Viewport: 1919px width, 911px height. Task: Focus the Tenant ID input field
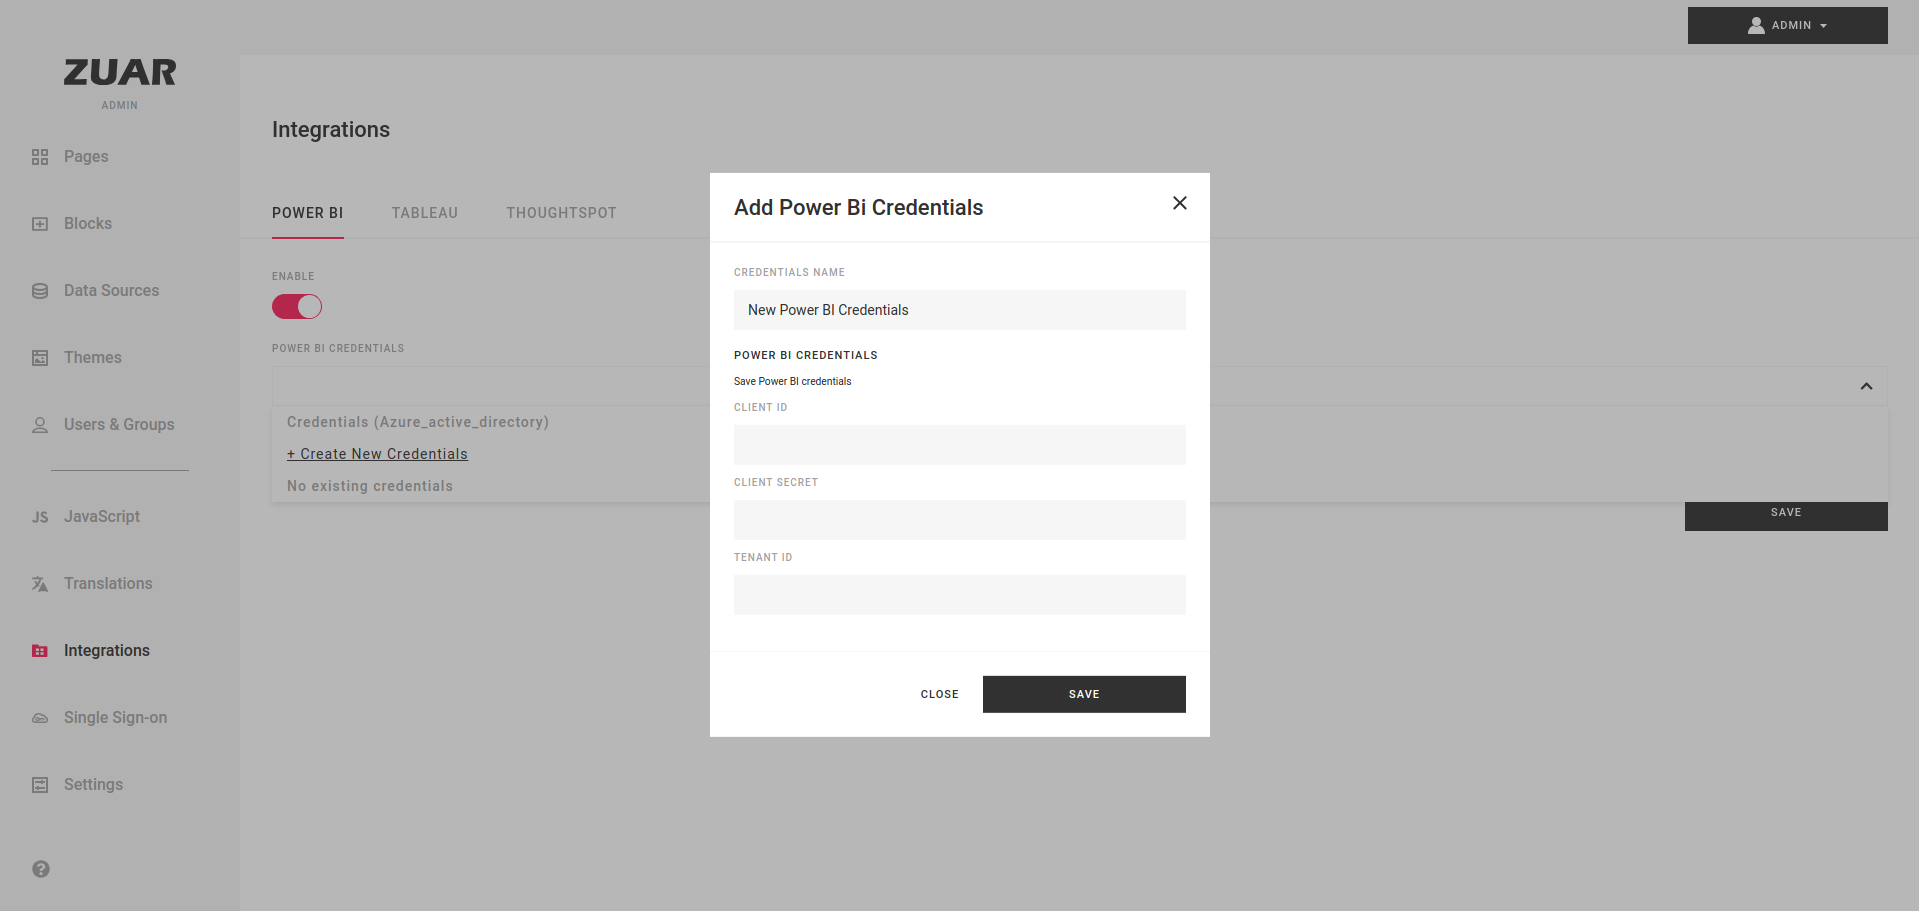click(x=960, y=595)
